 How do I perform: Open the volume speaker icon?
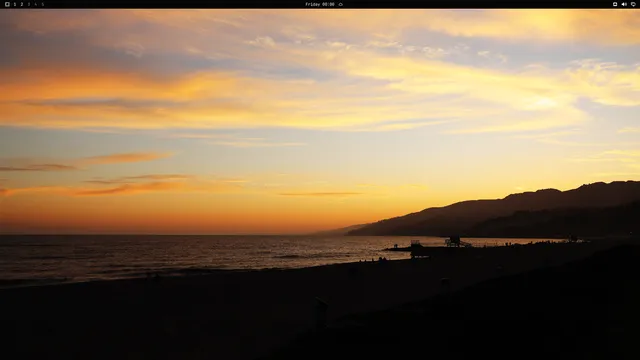pos(624,4)
